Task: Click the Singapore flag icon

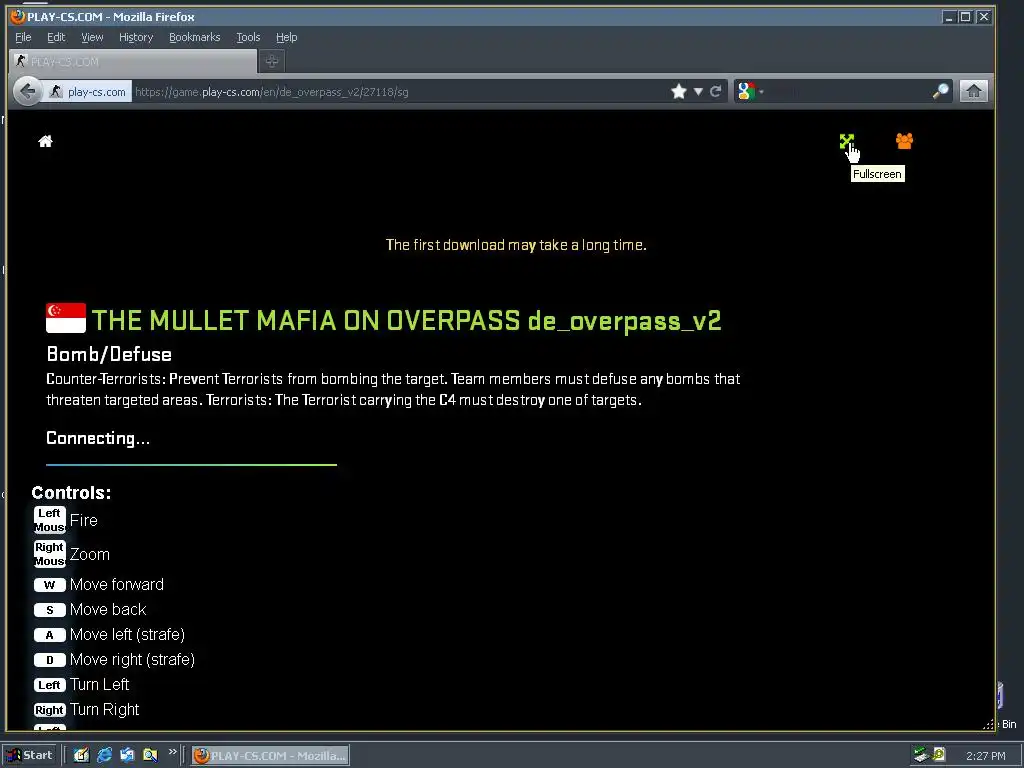Action: 66,318
